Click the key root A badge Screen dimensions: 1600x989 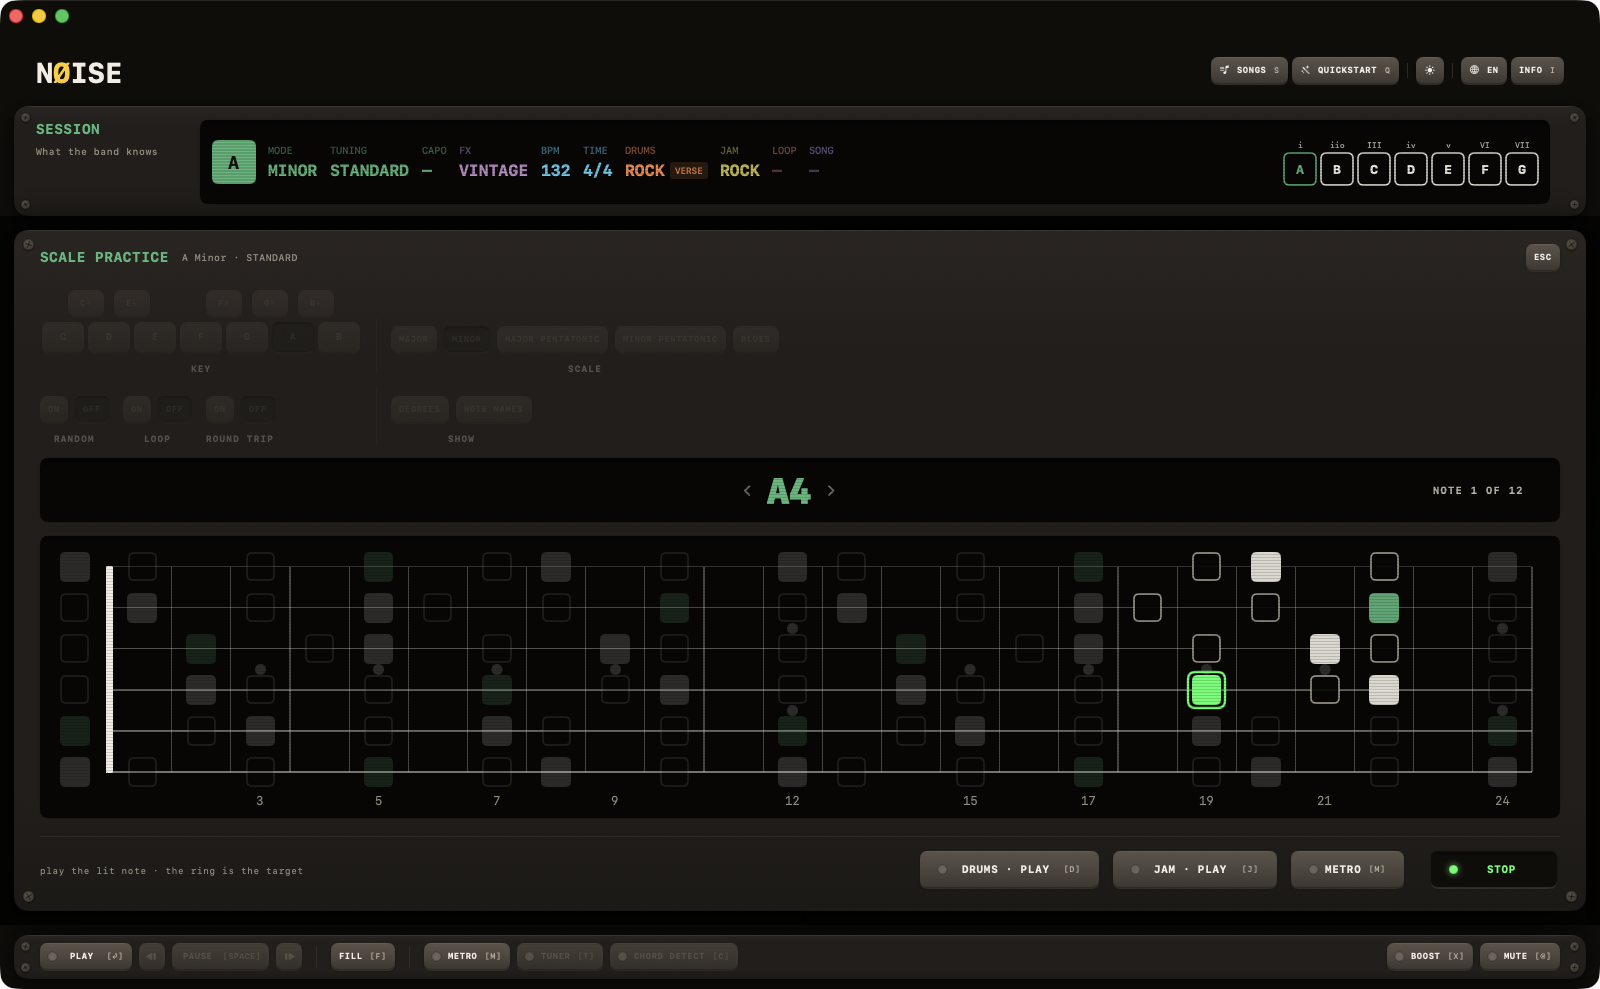[x=234, y=163]
